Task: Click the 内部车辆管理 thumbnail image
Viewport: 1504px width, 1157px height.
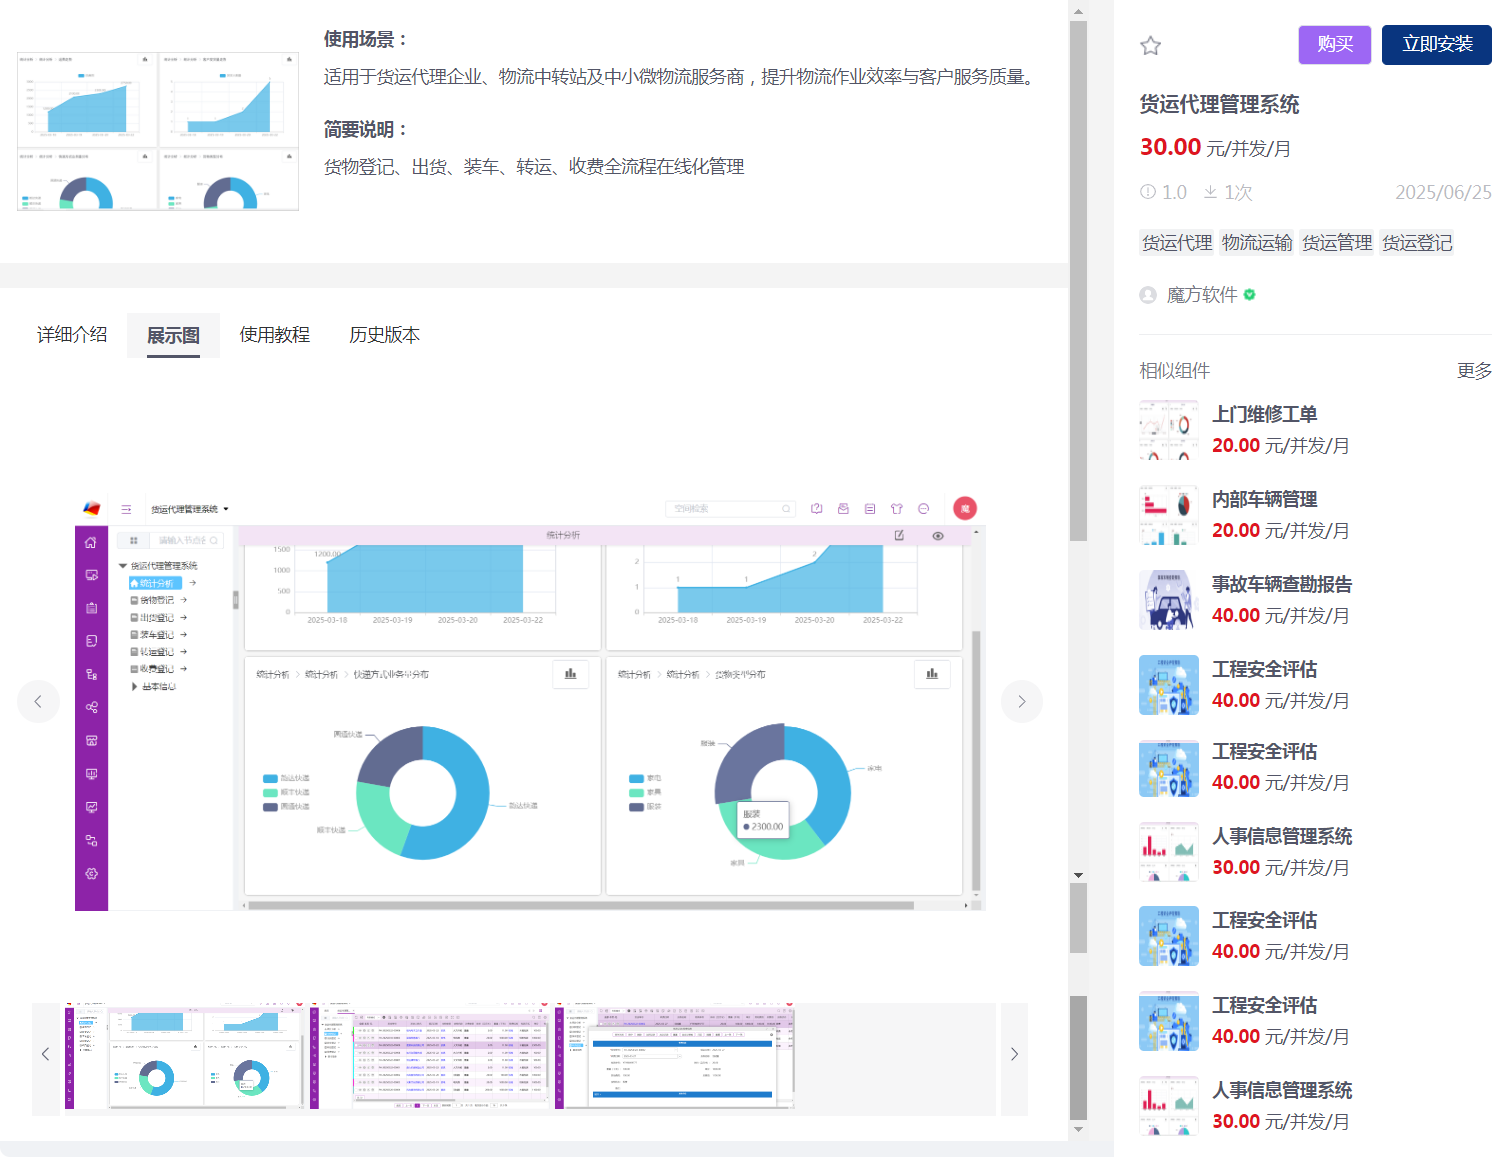Action: [1169, 515]
